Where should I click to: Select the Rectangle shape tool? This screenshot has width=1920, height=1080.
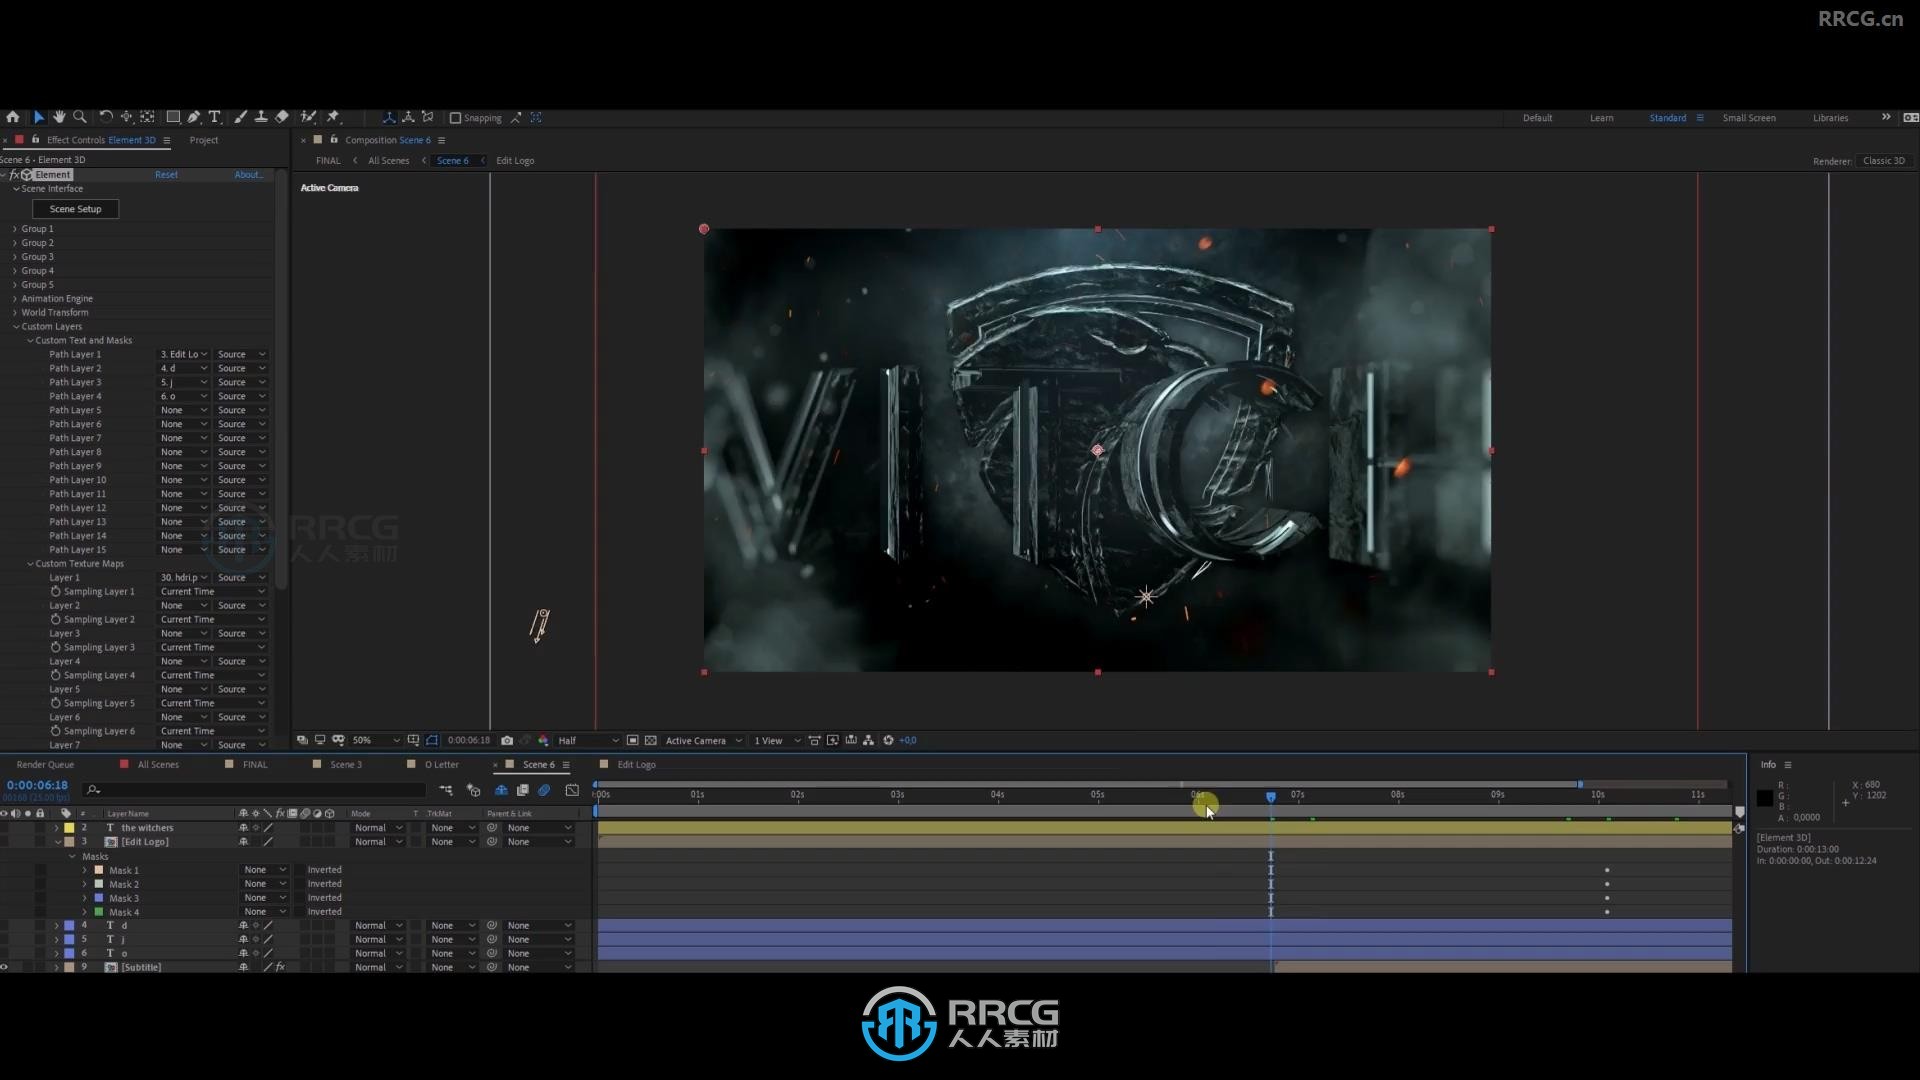click(173, 117)
